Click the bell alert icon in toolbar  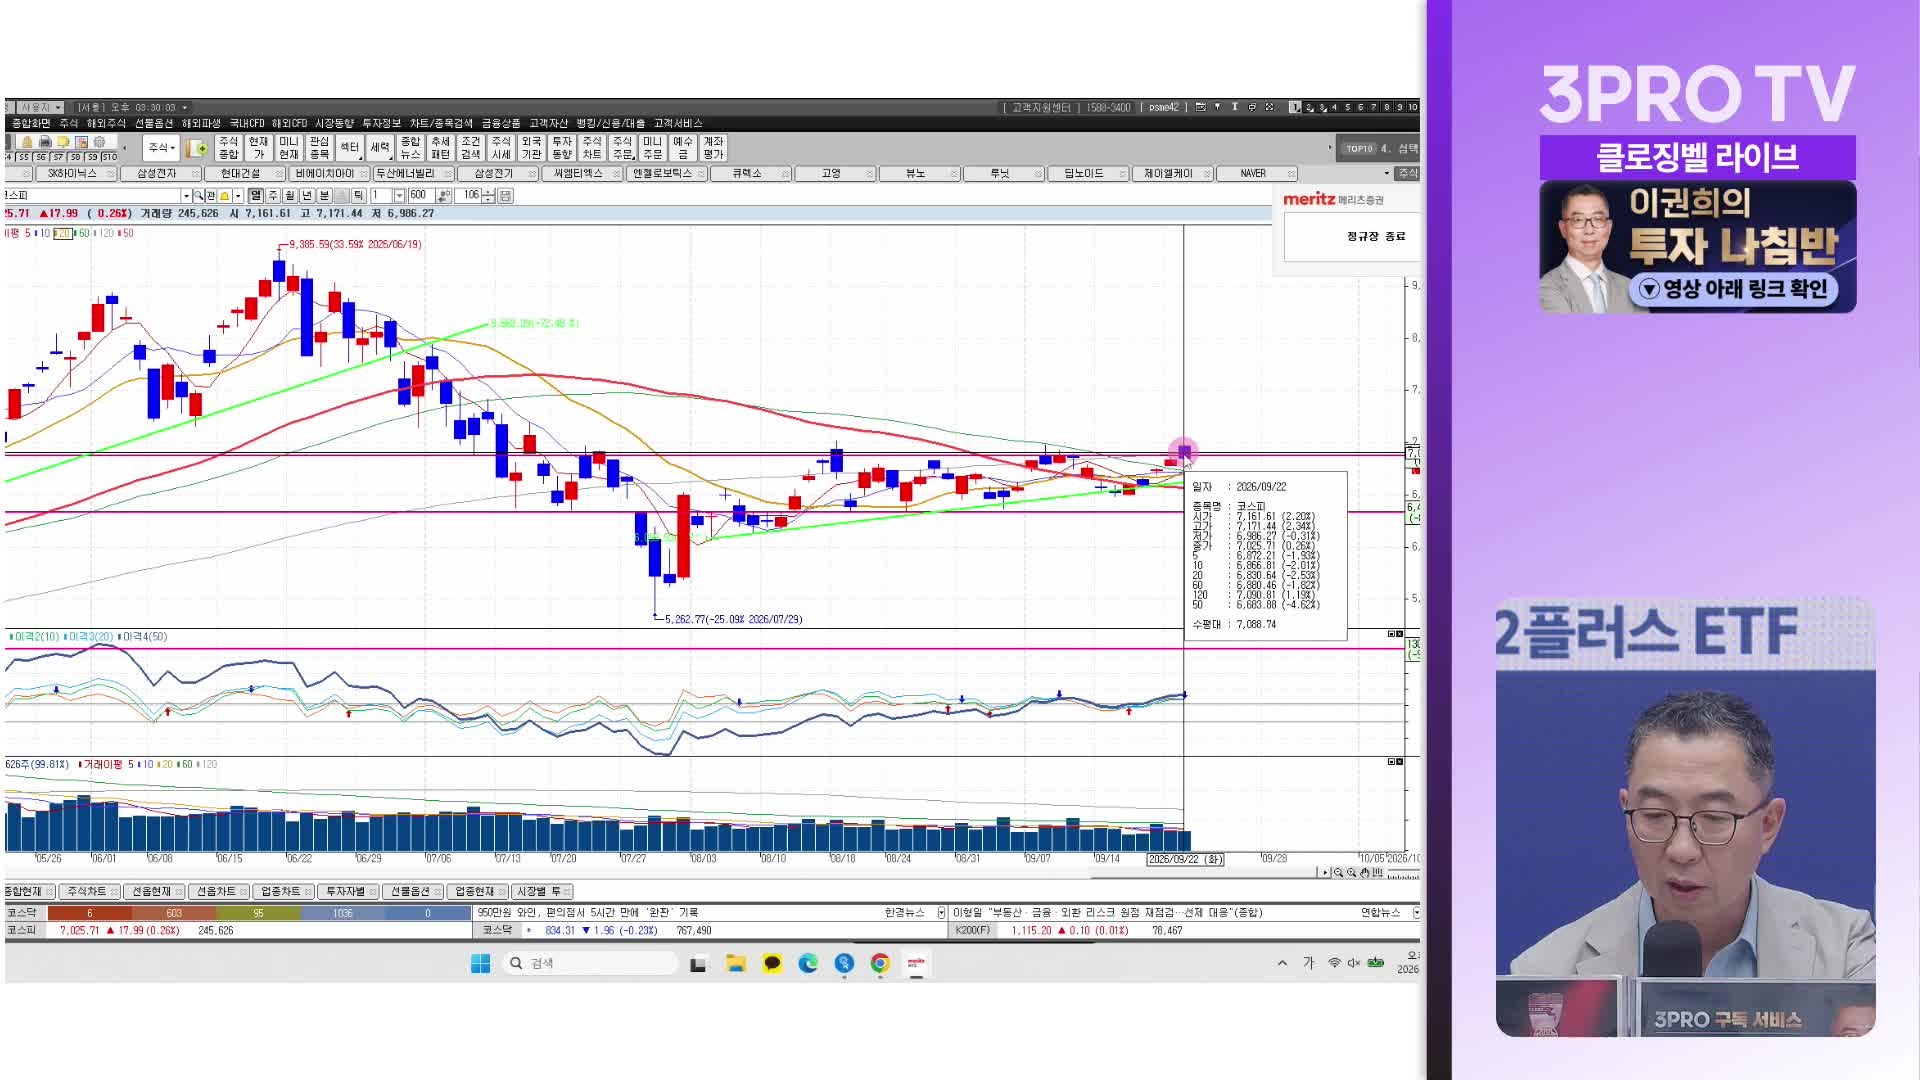coord(27,142)
